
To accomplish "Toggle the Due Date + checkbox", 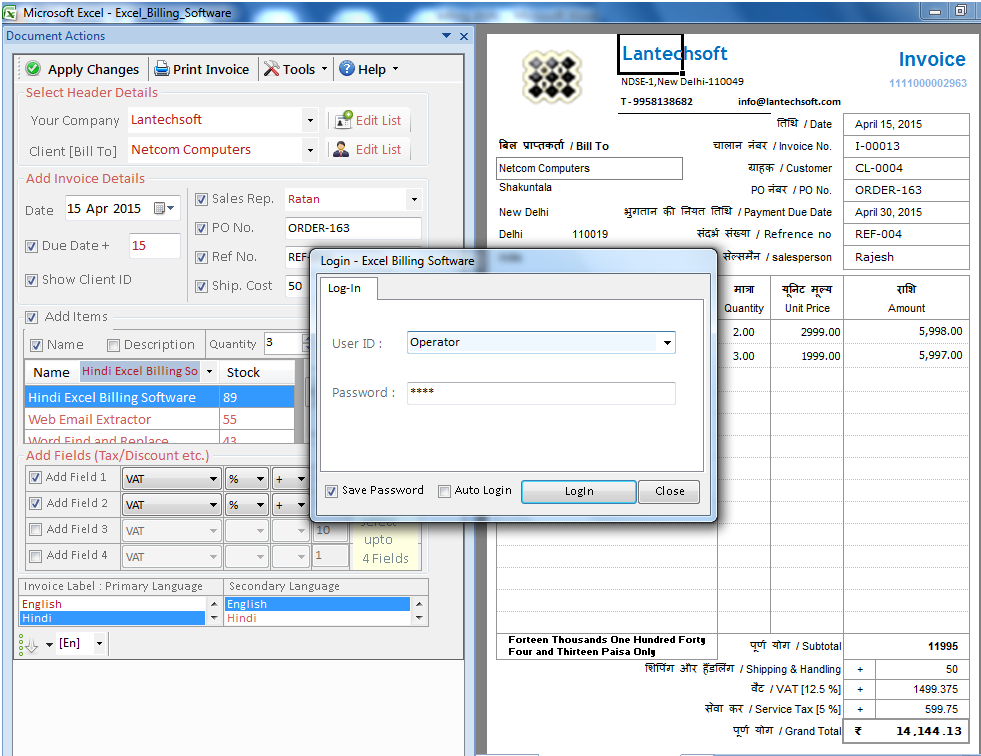I will click(31, 247).
